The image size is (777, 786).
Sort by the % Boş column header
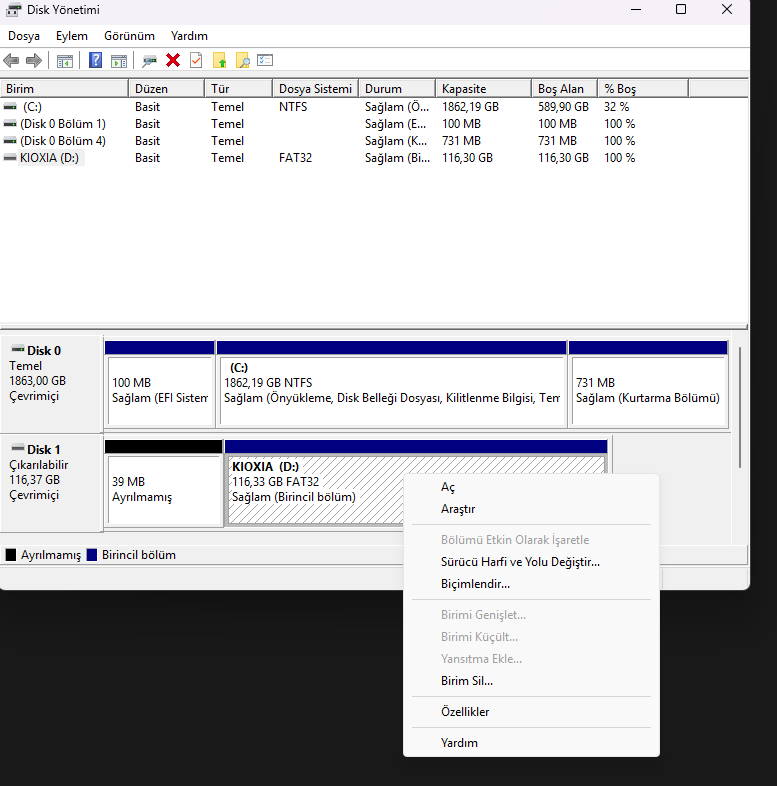point(644,89)
